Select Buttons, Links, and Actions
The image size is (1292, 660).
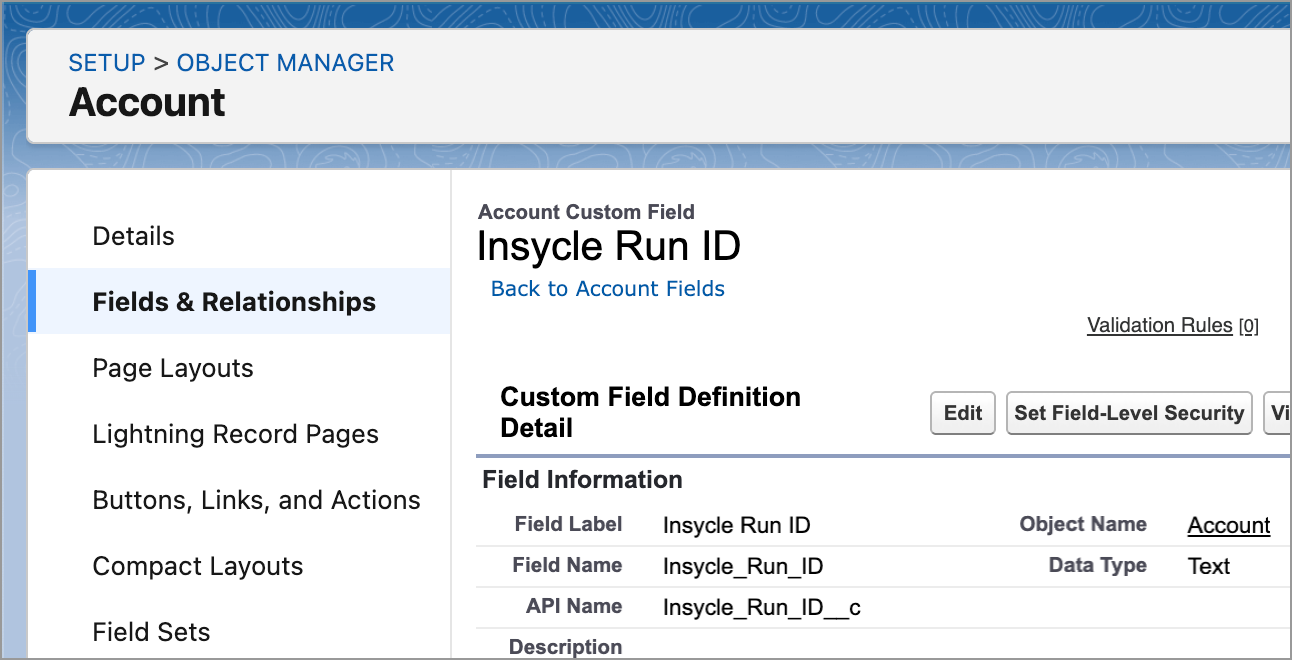256,500
